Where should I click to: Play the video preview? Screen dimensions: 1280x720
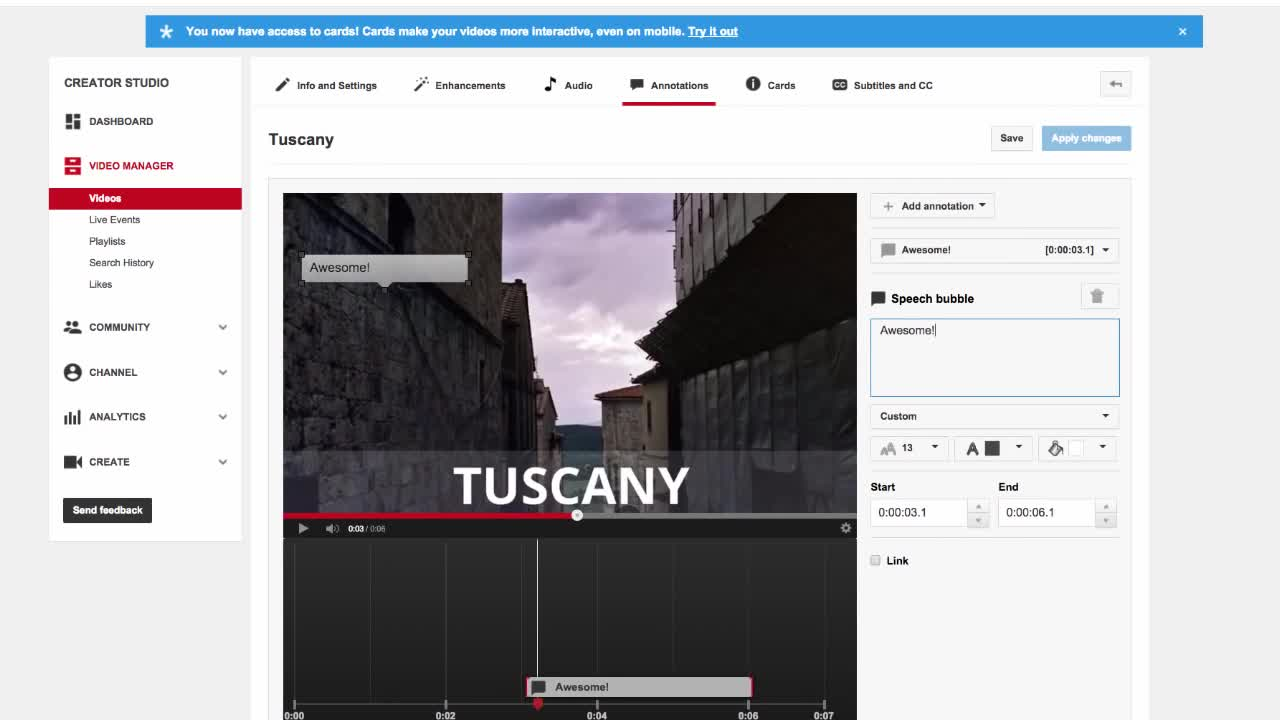[x=303, y=528]
